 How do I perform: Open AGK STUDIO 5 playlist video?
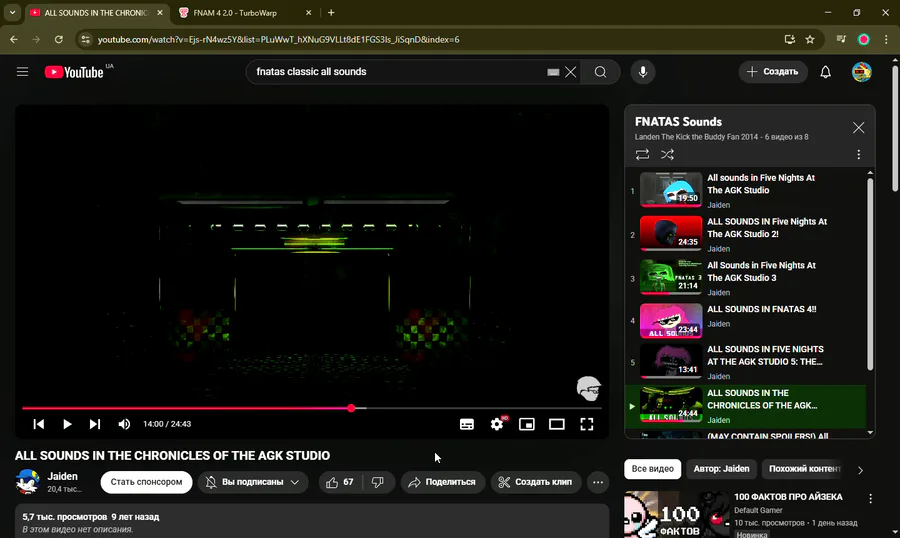(746, 362)
